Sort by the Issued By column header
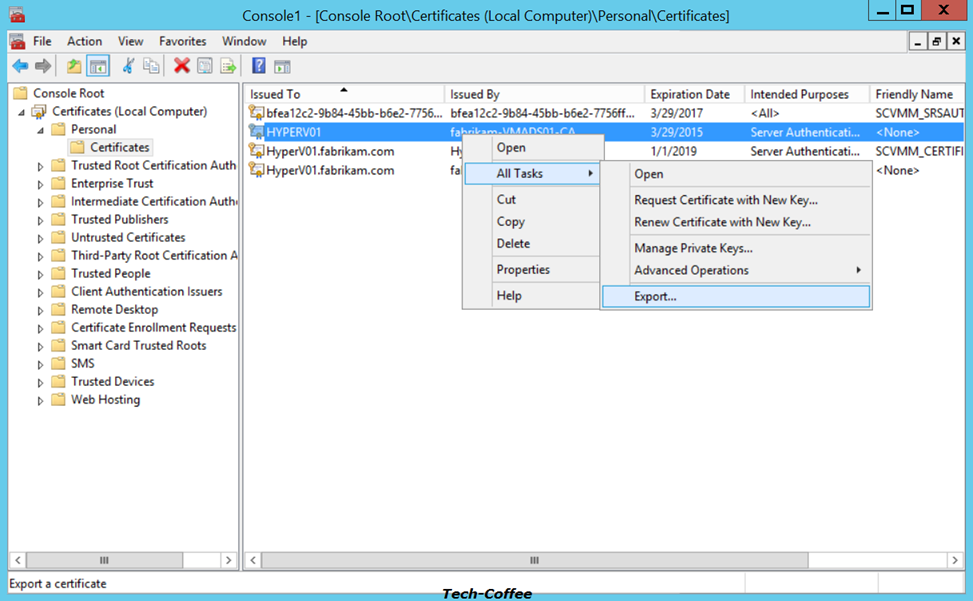 pos(545,94)
